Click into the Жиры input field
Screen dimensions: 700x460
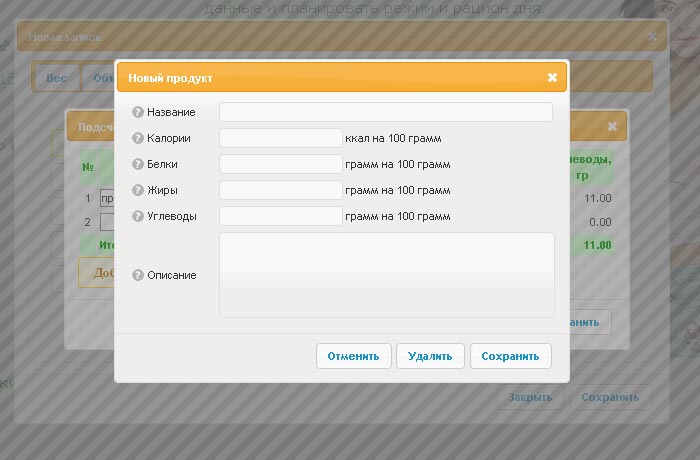click(x=281, y=190)
